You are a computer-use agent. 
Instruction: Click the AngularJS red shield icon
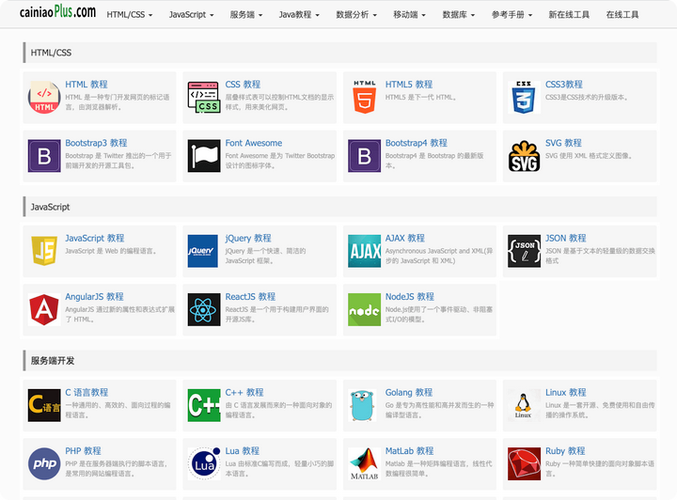[44, 310]
